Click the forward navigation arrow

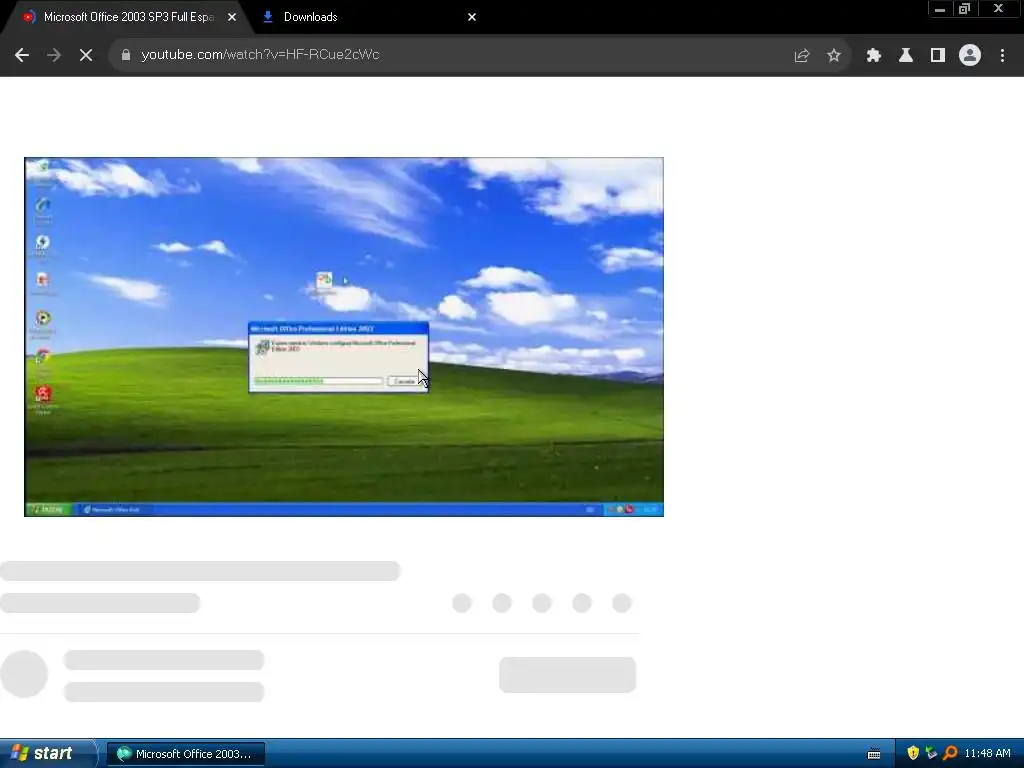pyautogui.click(x=54, y=56)
